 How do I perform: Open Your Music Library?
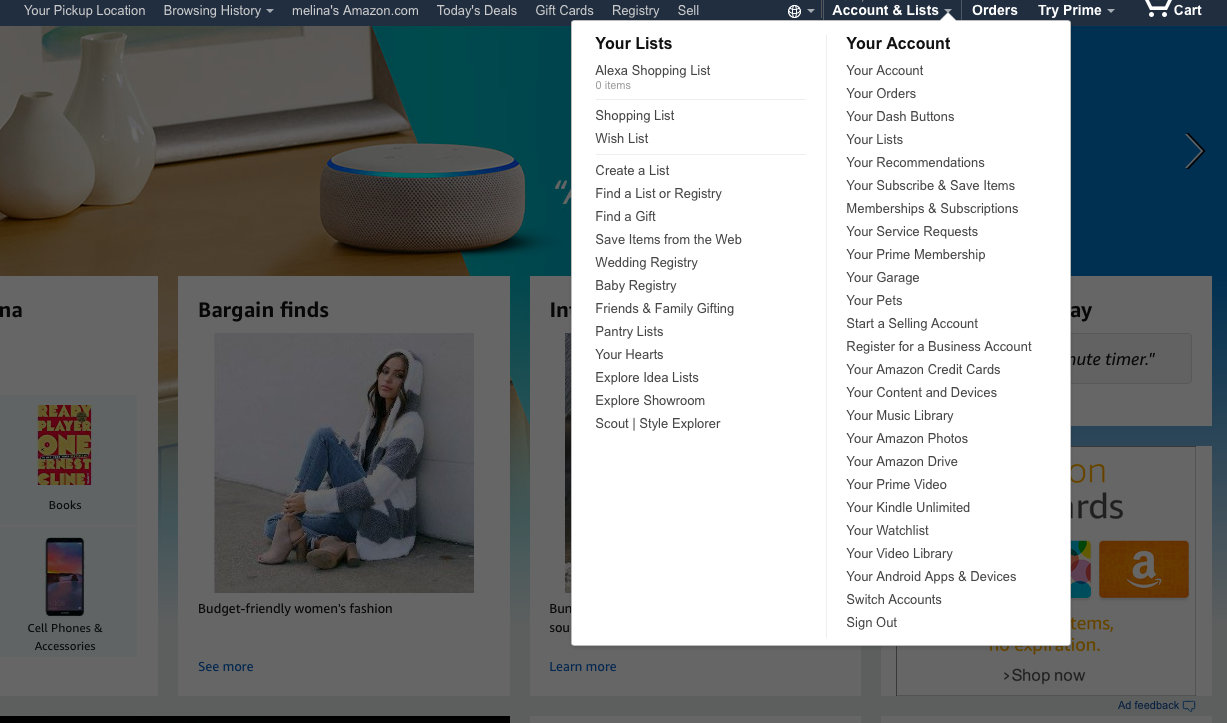900,415
